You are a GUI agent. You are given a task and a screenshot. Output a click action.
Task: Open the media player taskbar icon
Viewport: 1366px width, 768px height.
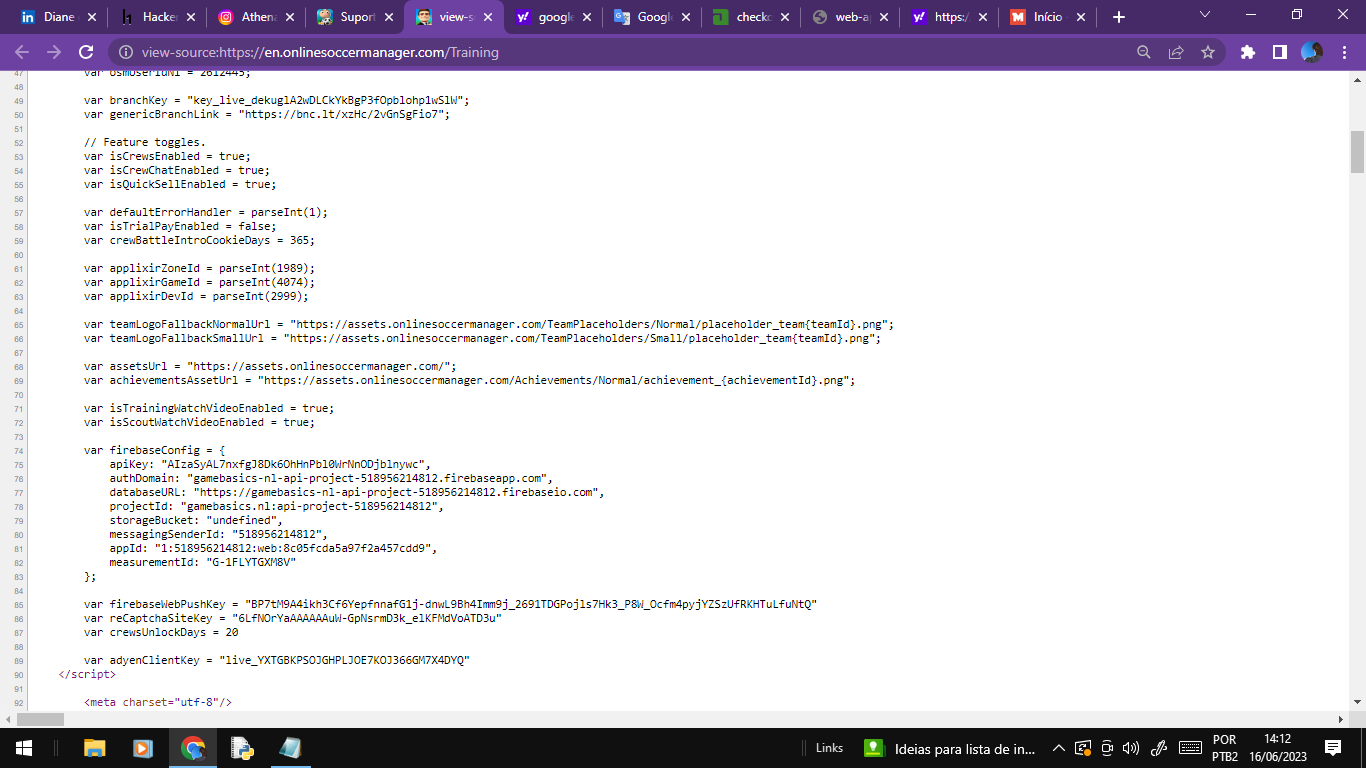pos(143,748)
